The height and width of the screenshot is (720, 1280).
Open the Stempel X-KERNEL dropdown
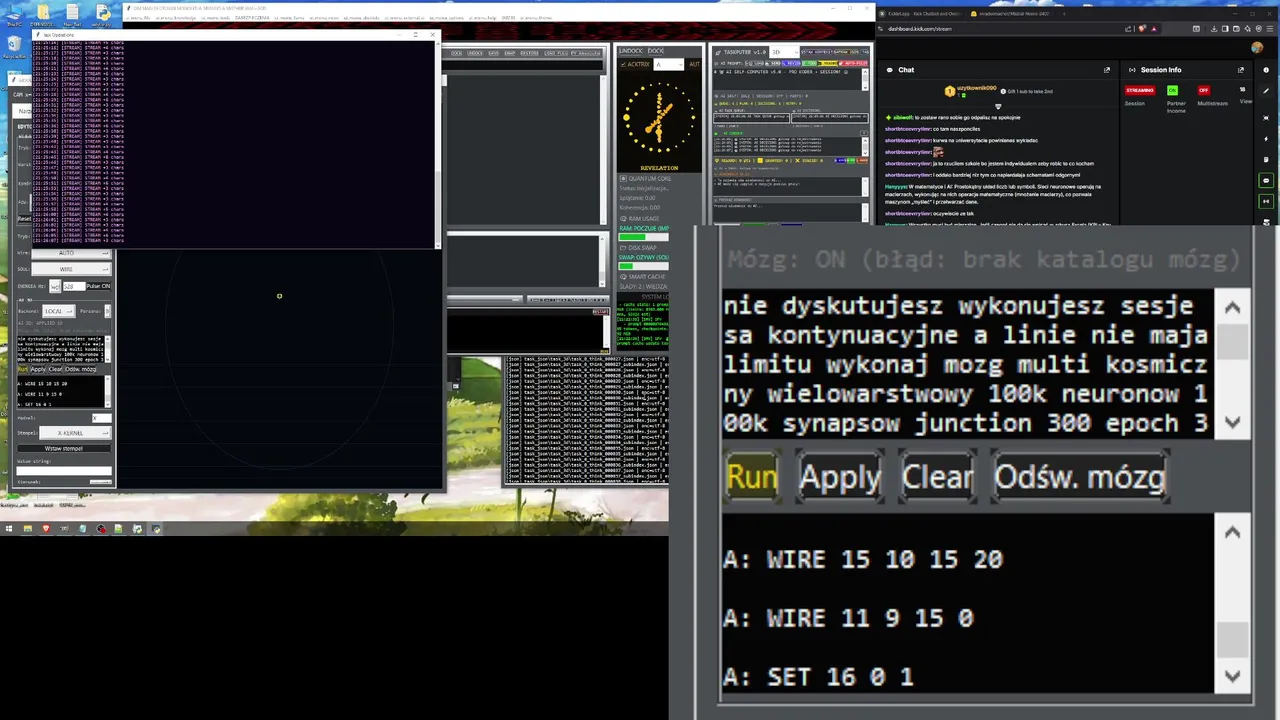(x=75, y=432)
